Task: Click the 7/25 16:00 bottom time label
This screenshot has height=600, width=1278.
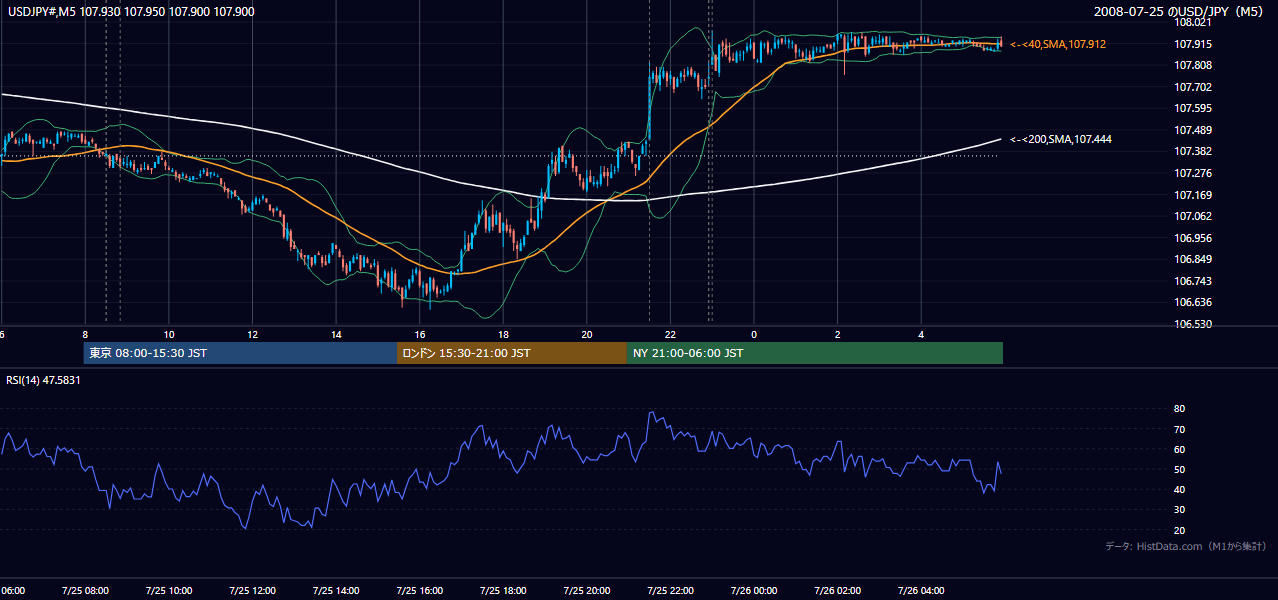Action: click(x=420, y=590)
